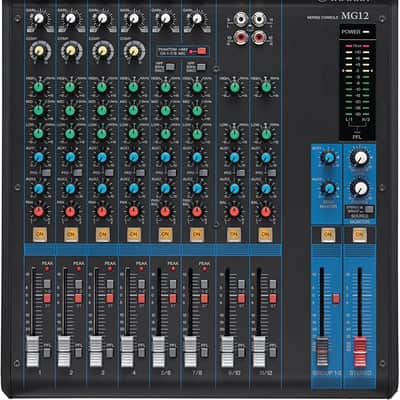
Task: Click the channel 1 HIGH EQ knob
Action: pos(39,88)
